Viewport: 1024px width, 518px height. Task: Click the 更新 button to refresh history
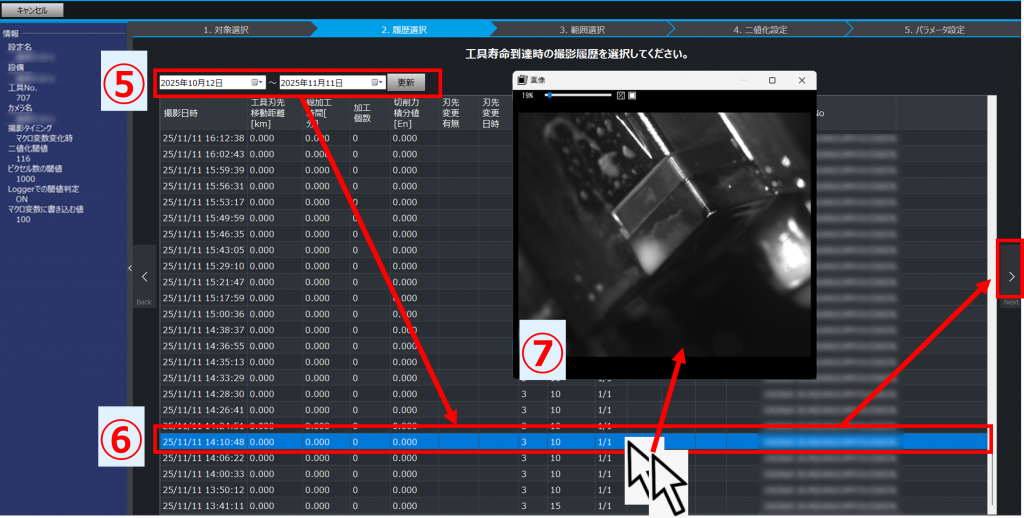[406, 82]
